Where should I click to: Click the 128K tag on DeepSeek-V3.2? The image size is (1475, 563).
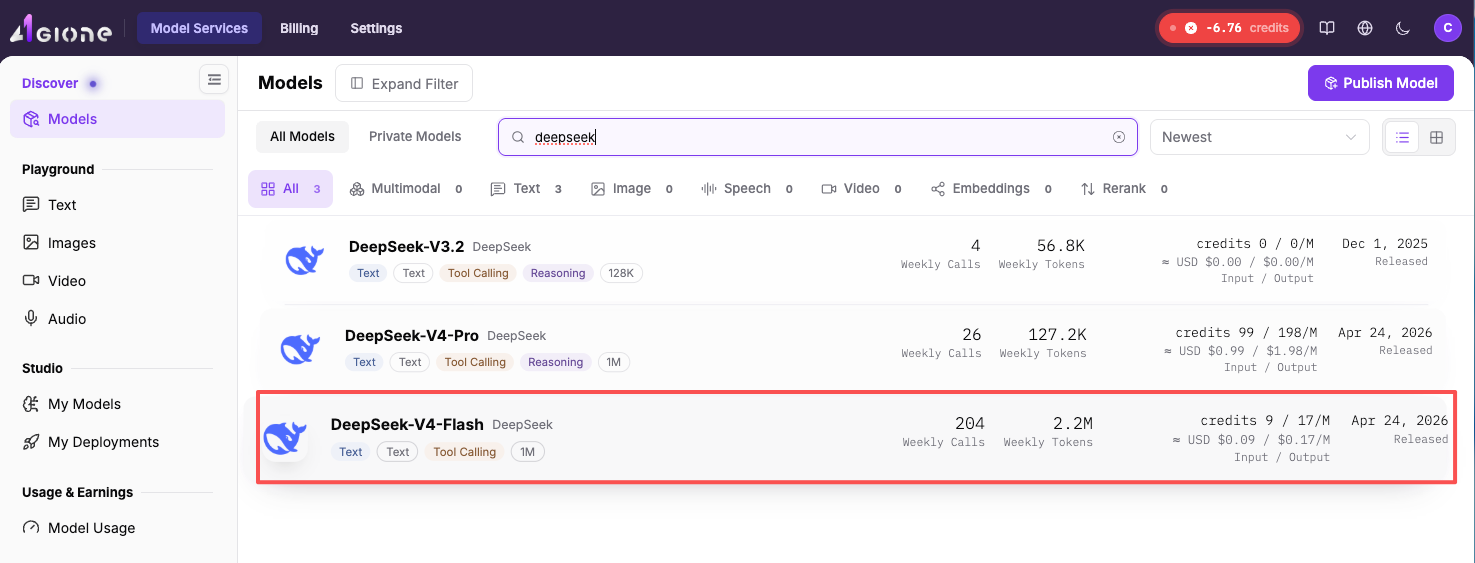pyautogui.click(x=621, y=273)
